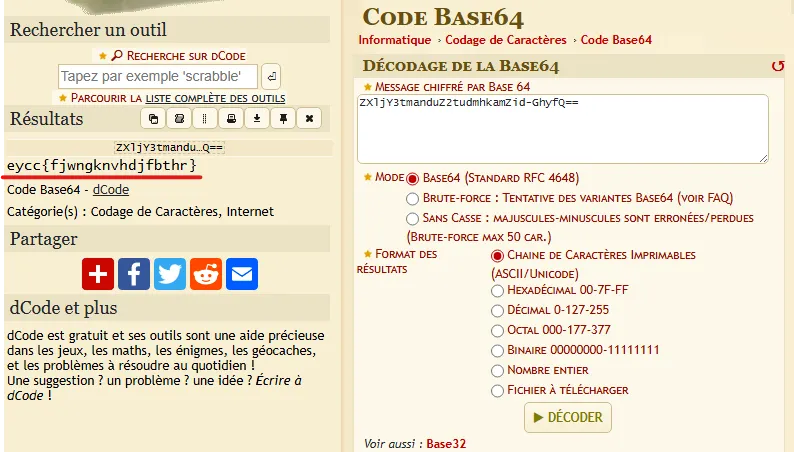Share by email icon
Screen dimensions: 794x452
pos(242,274)
